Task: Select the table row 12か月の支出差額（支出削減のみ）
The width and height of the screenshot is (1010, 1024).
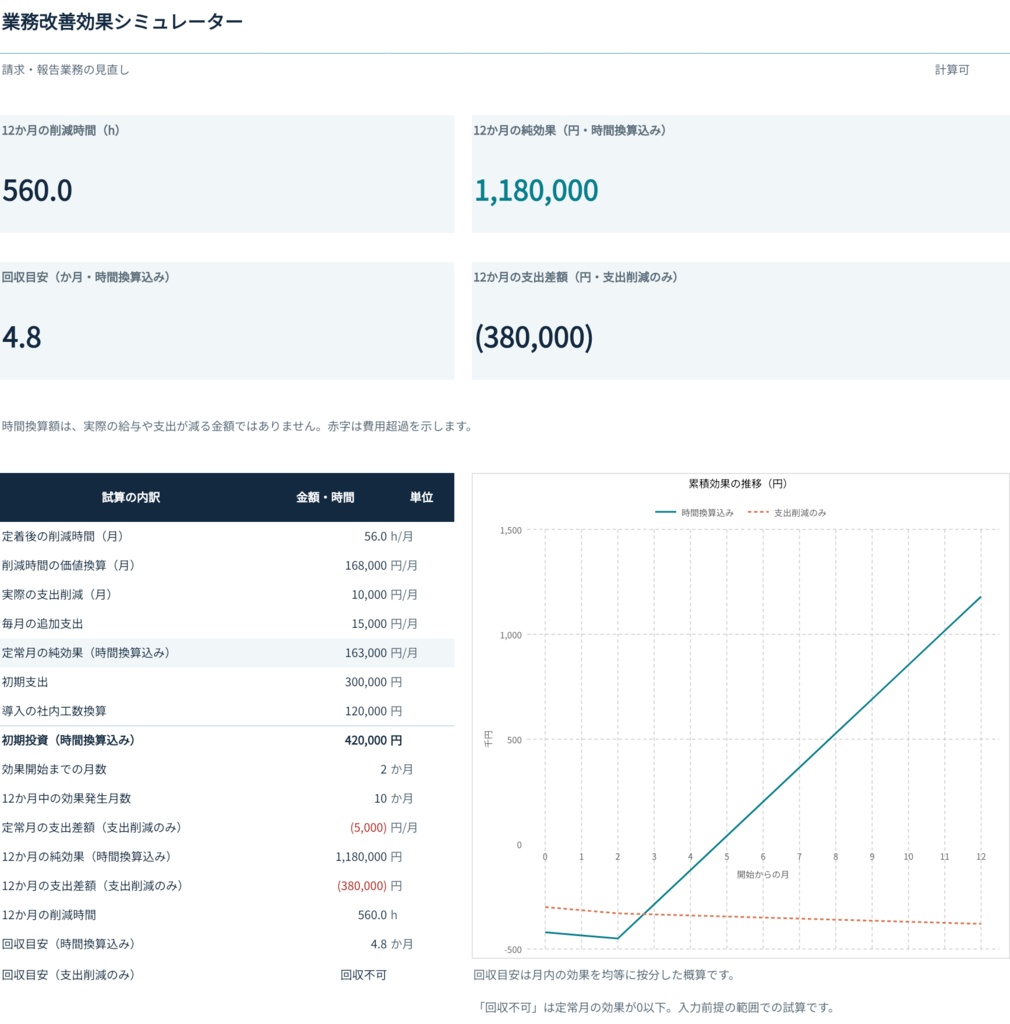Action: 227,886
